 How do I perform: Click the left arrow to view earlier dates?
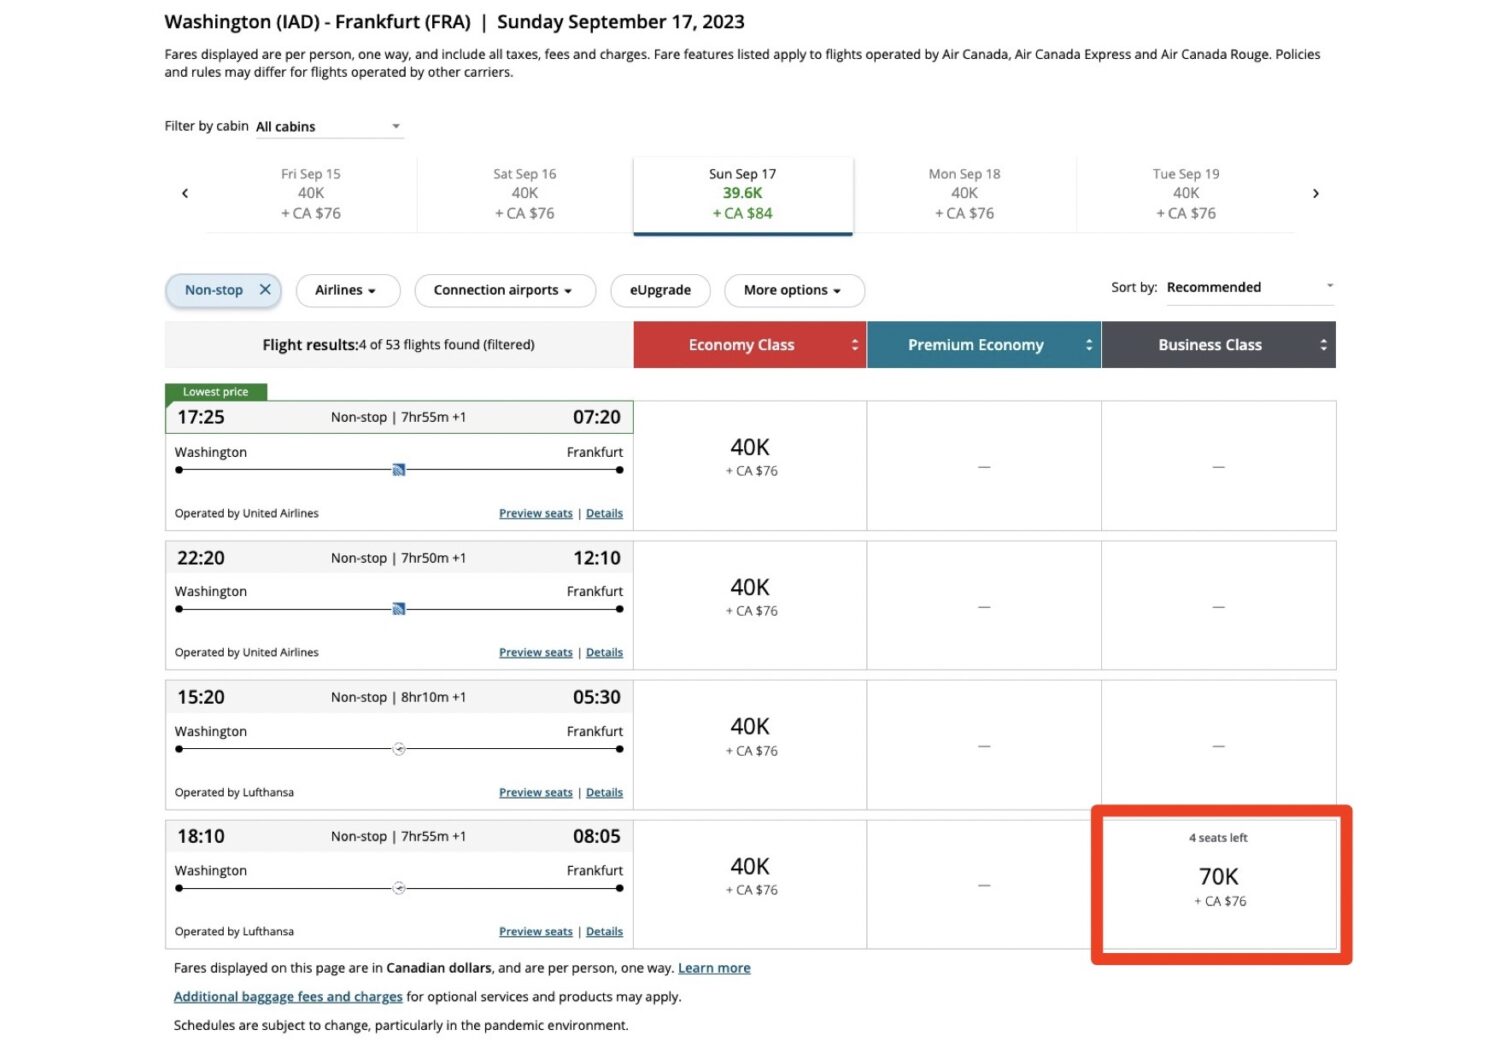(x=186, y=193)
